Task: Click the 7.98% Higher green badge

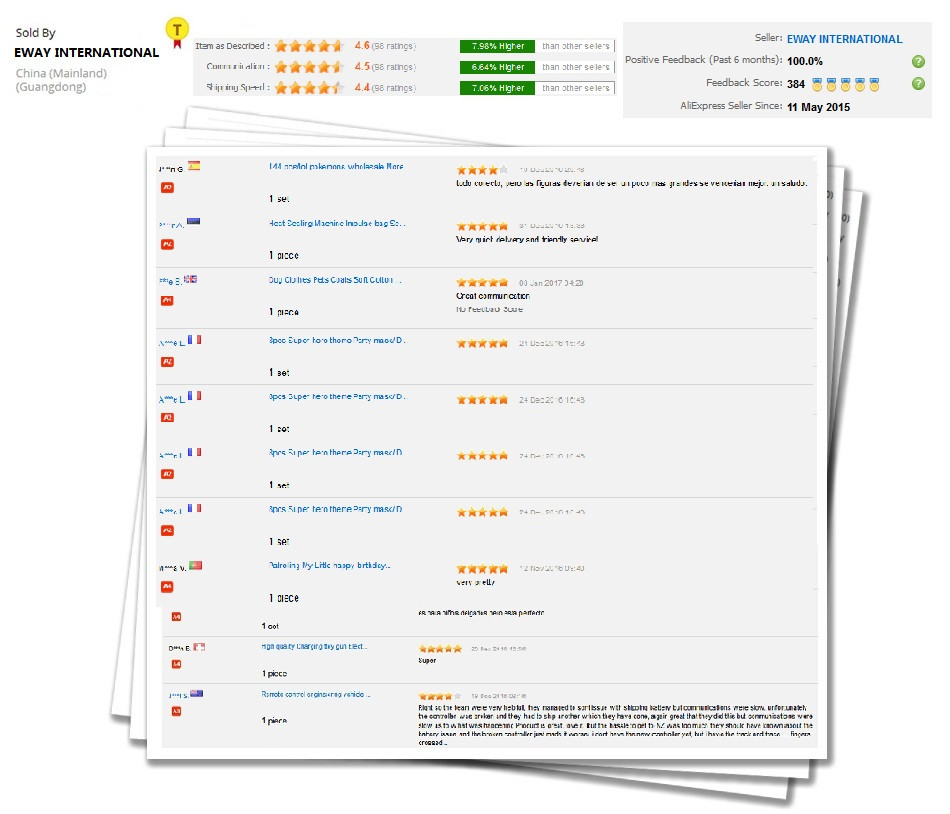Action: point(497,46)
